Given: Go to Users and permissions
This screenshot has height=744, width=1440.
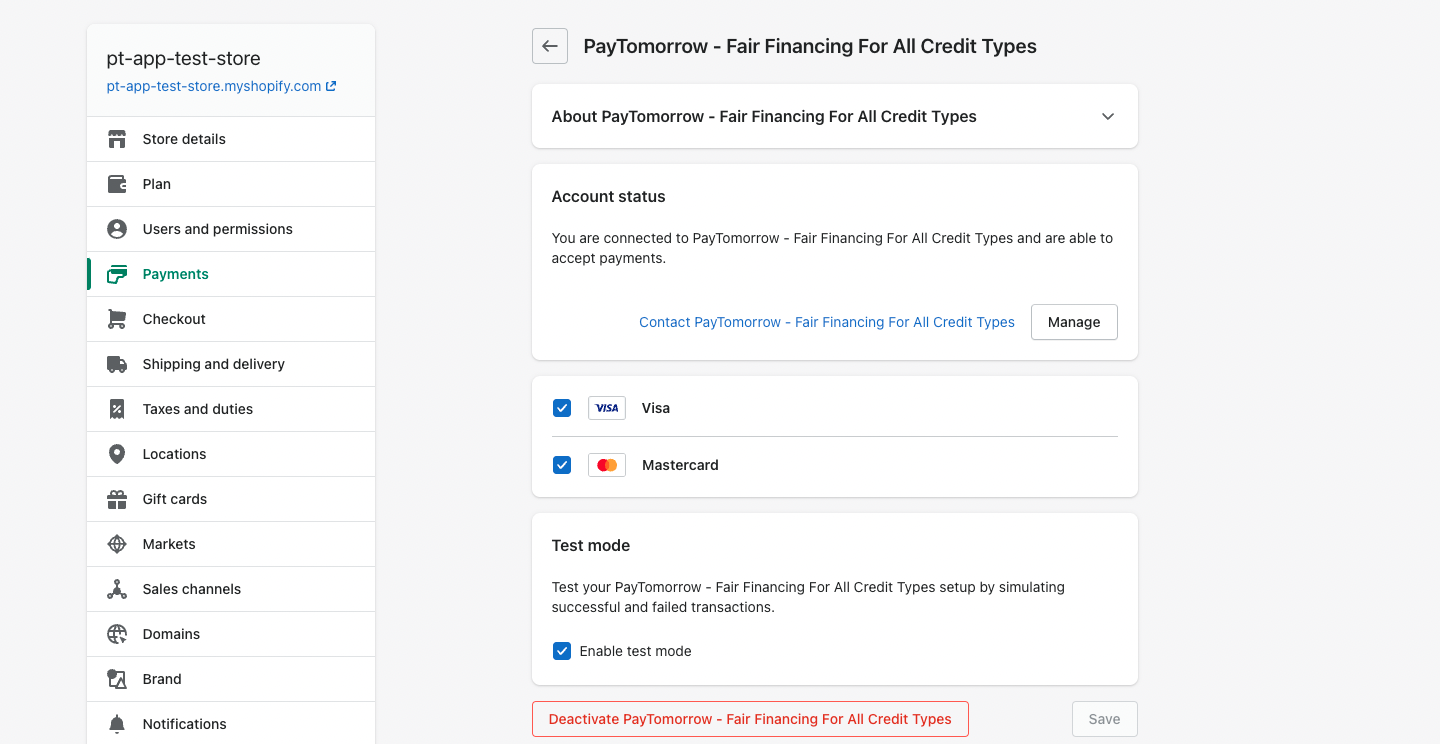Looking at the screenshot, I should [231, 229].
